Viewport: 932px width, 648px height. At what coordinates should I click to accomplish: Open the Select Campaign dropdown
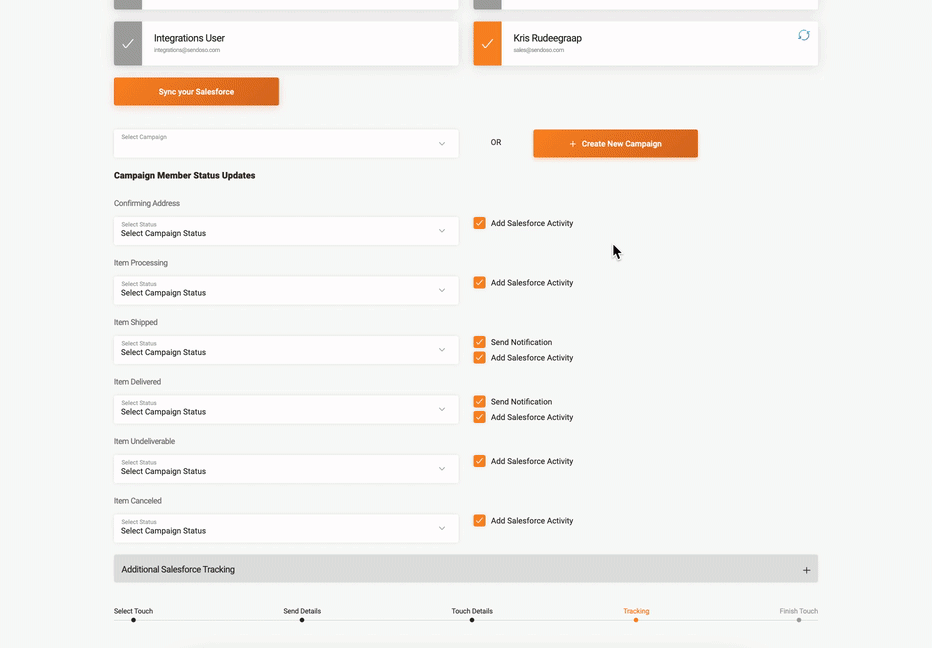tap(286, 143)
